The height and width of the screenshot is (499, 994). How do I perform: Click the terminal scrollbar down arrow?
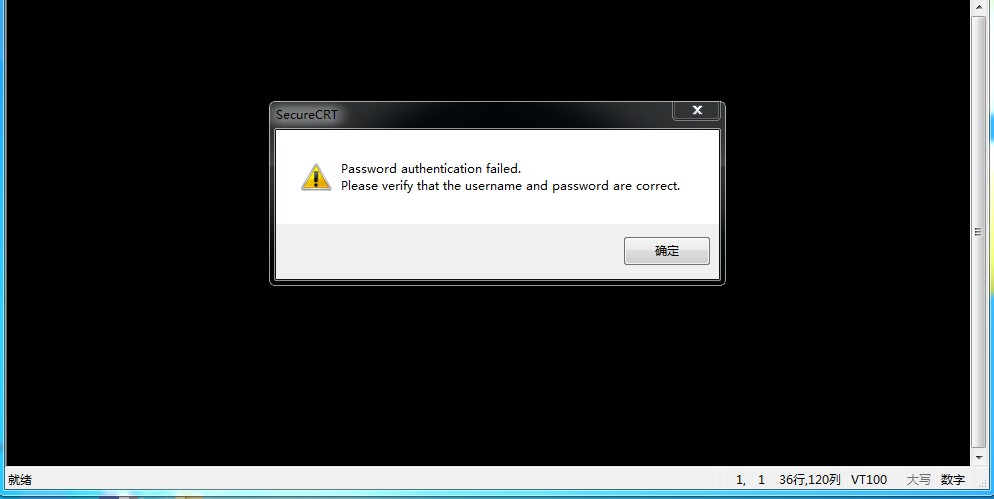click(x=979, y=457)
